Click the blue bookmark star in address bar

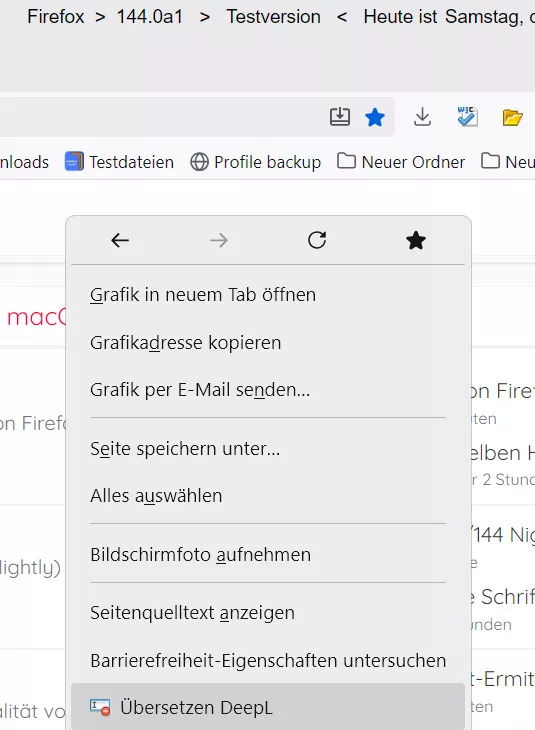[x=375, y=117]
